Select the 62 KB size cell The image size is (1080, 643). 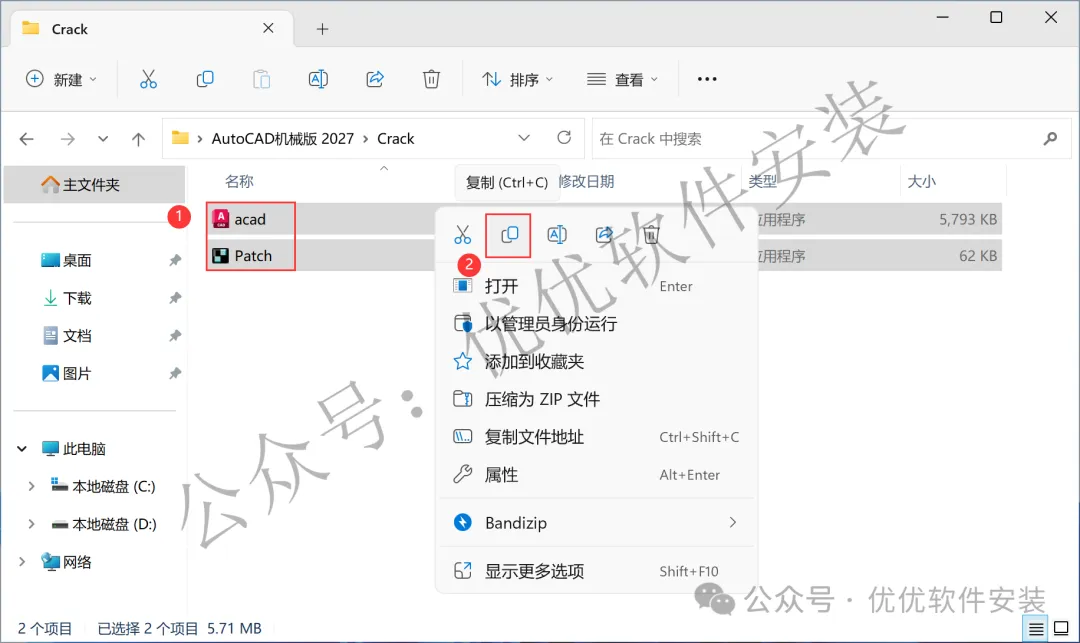[x=977, y=256]
